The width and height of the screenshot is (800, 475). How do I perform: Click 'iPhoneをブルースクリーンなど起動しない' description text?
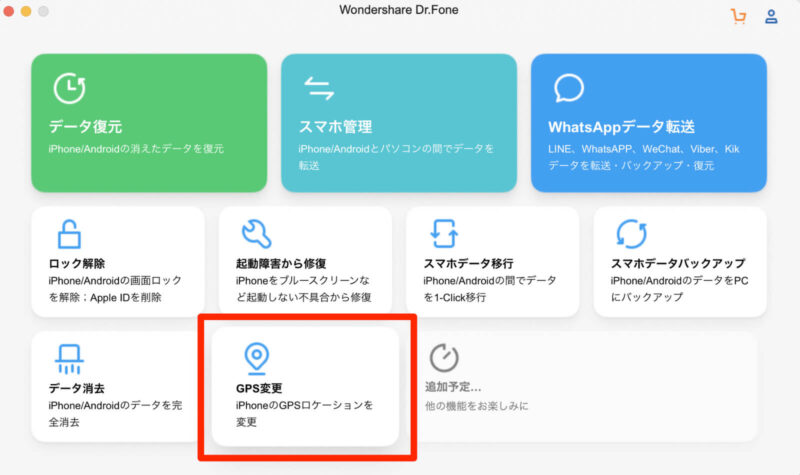tap(304, 288)
